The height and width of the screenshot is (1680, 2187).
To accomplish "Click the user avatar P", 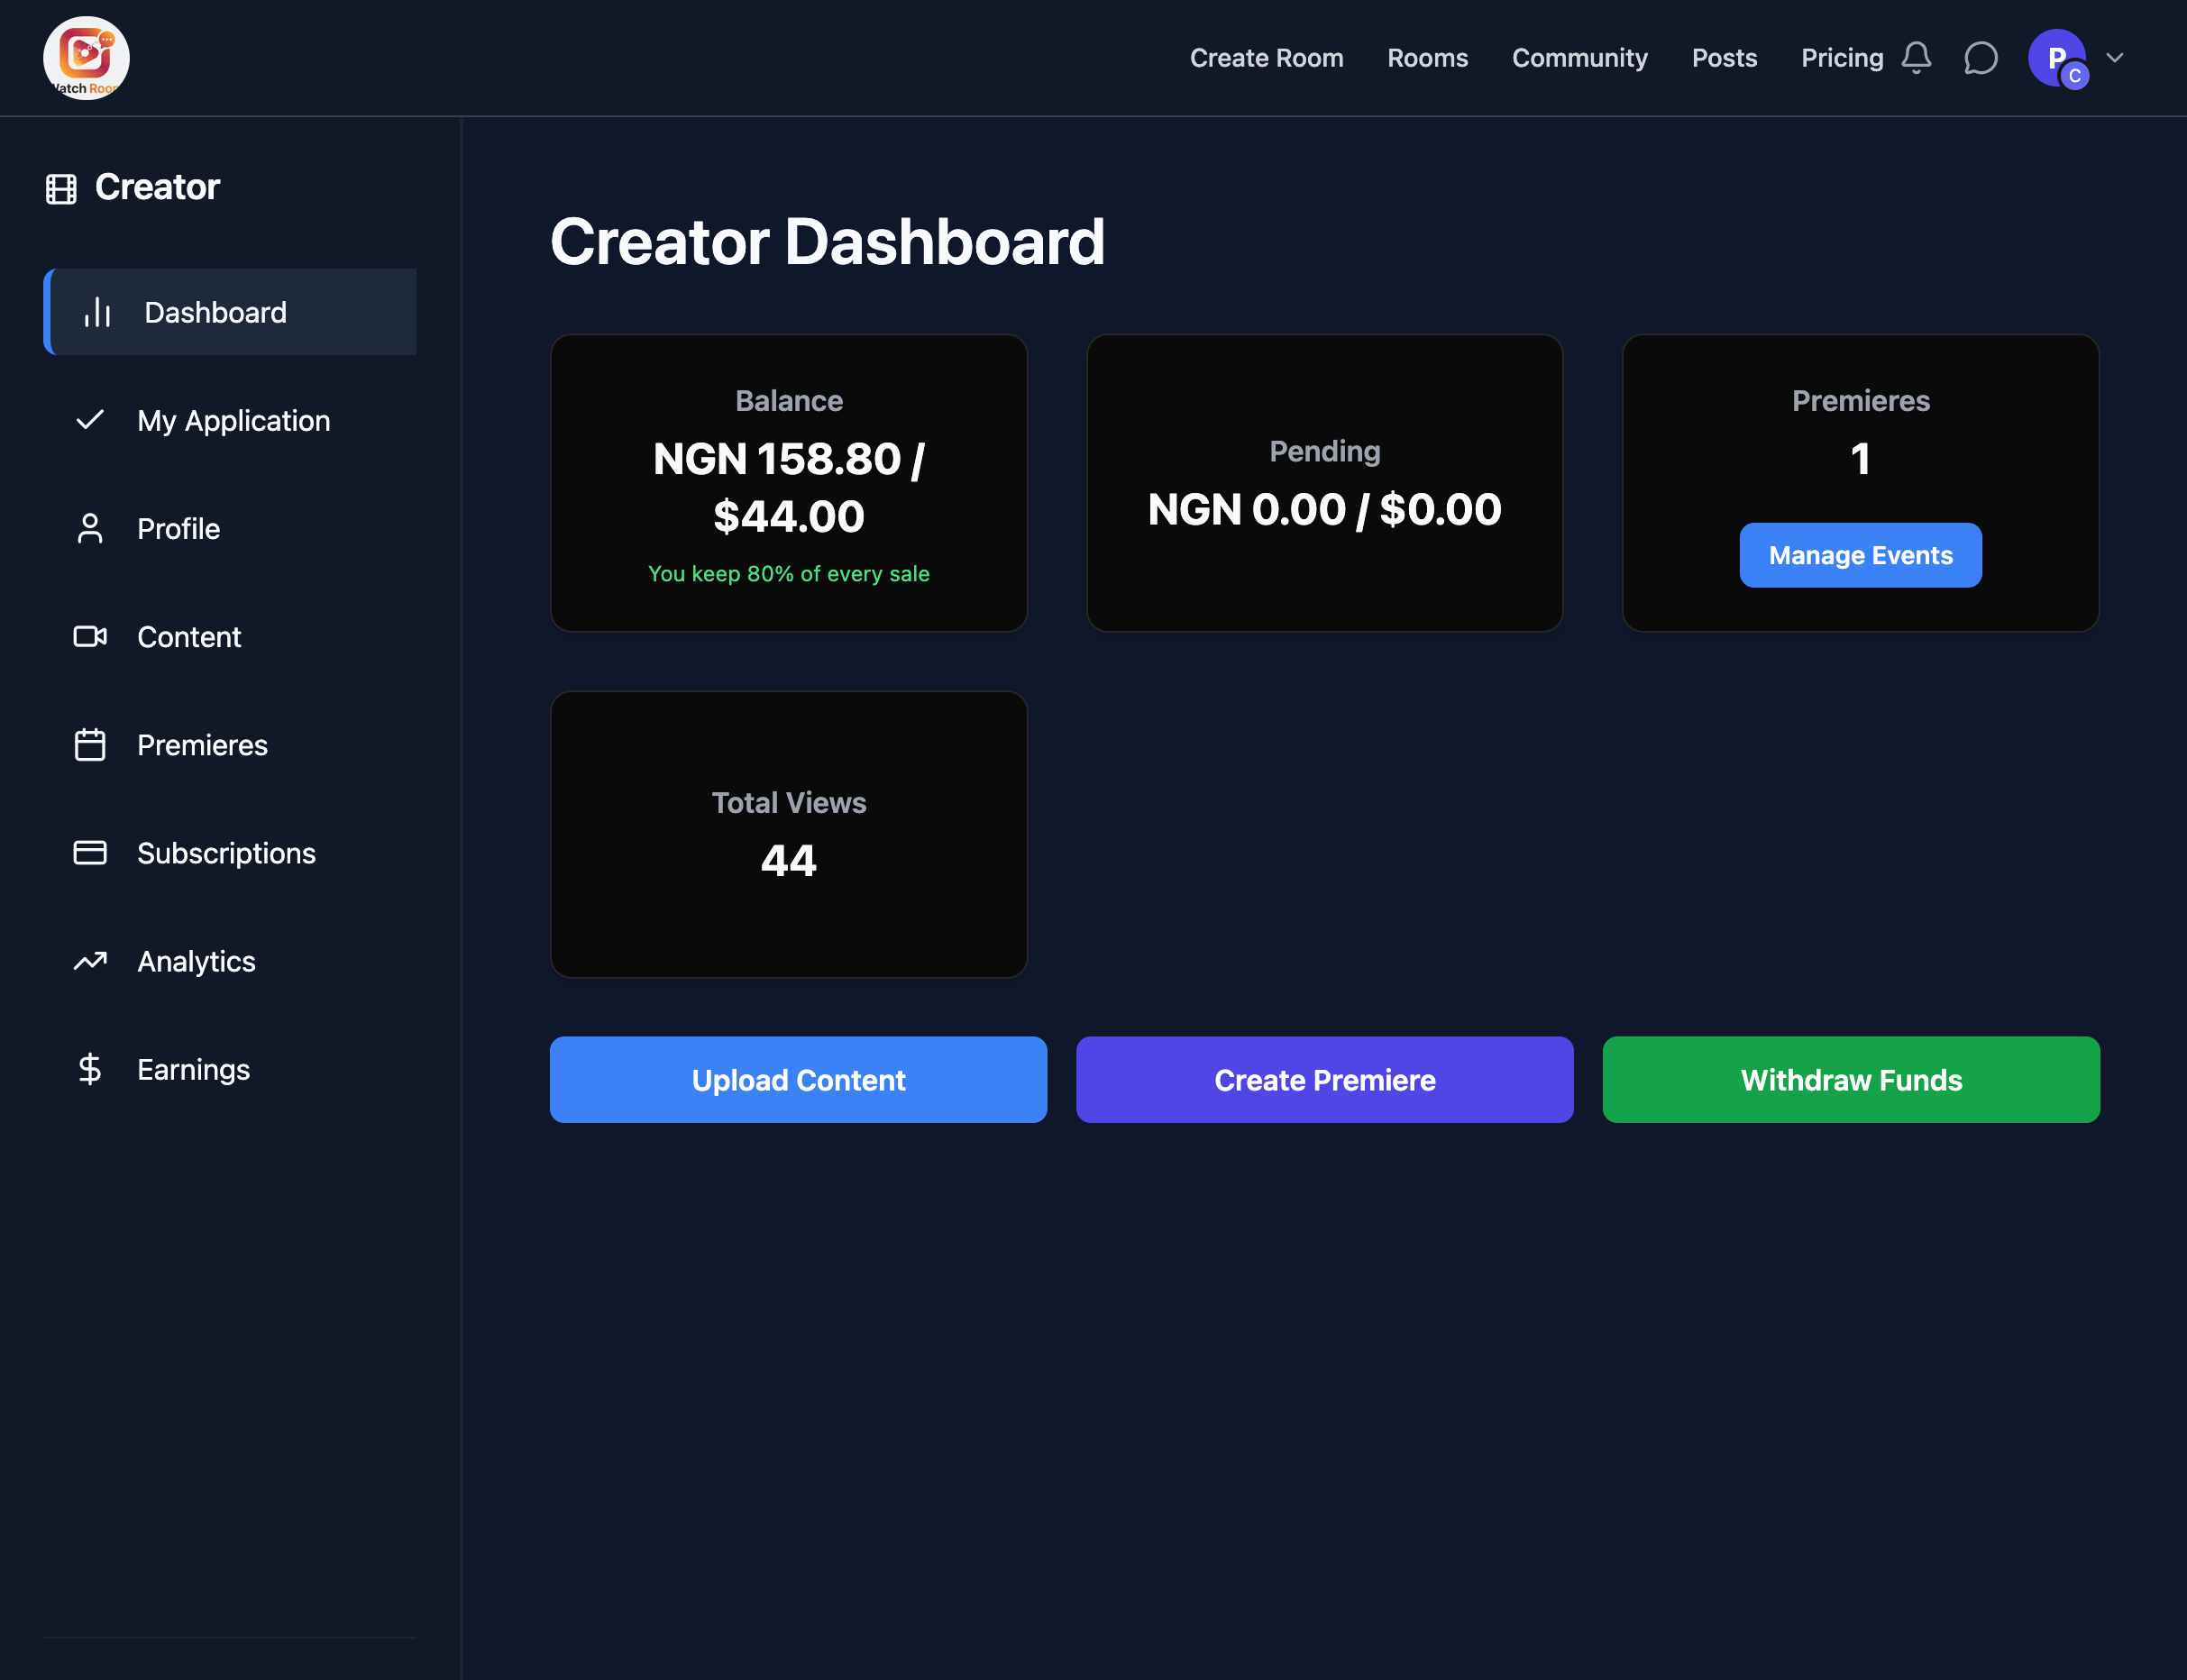I will click(2055, 58).
